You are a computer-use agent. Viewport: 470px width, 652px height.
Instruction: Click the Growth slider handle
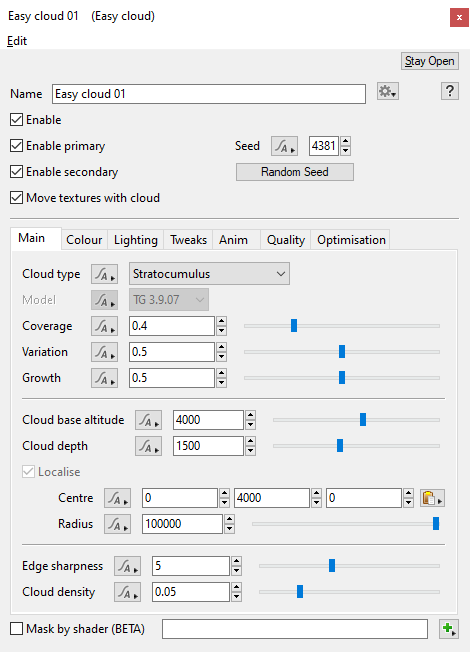coord(342,378)
